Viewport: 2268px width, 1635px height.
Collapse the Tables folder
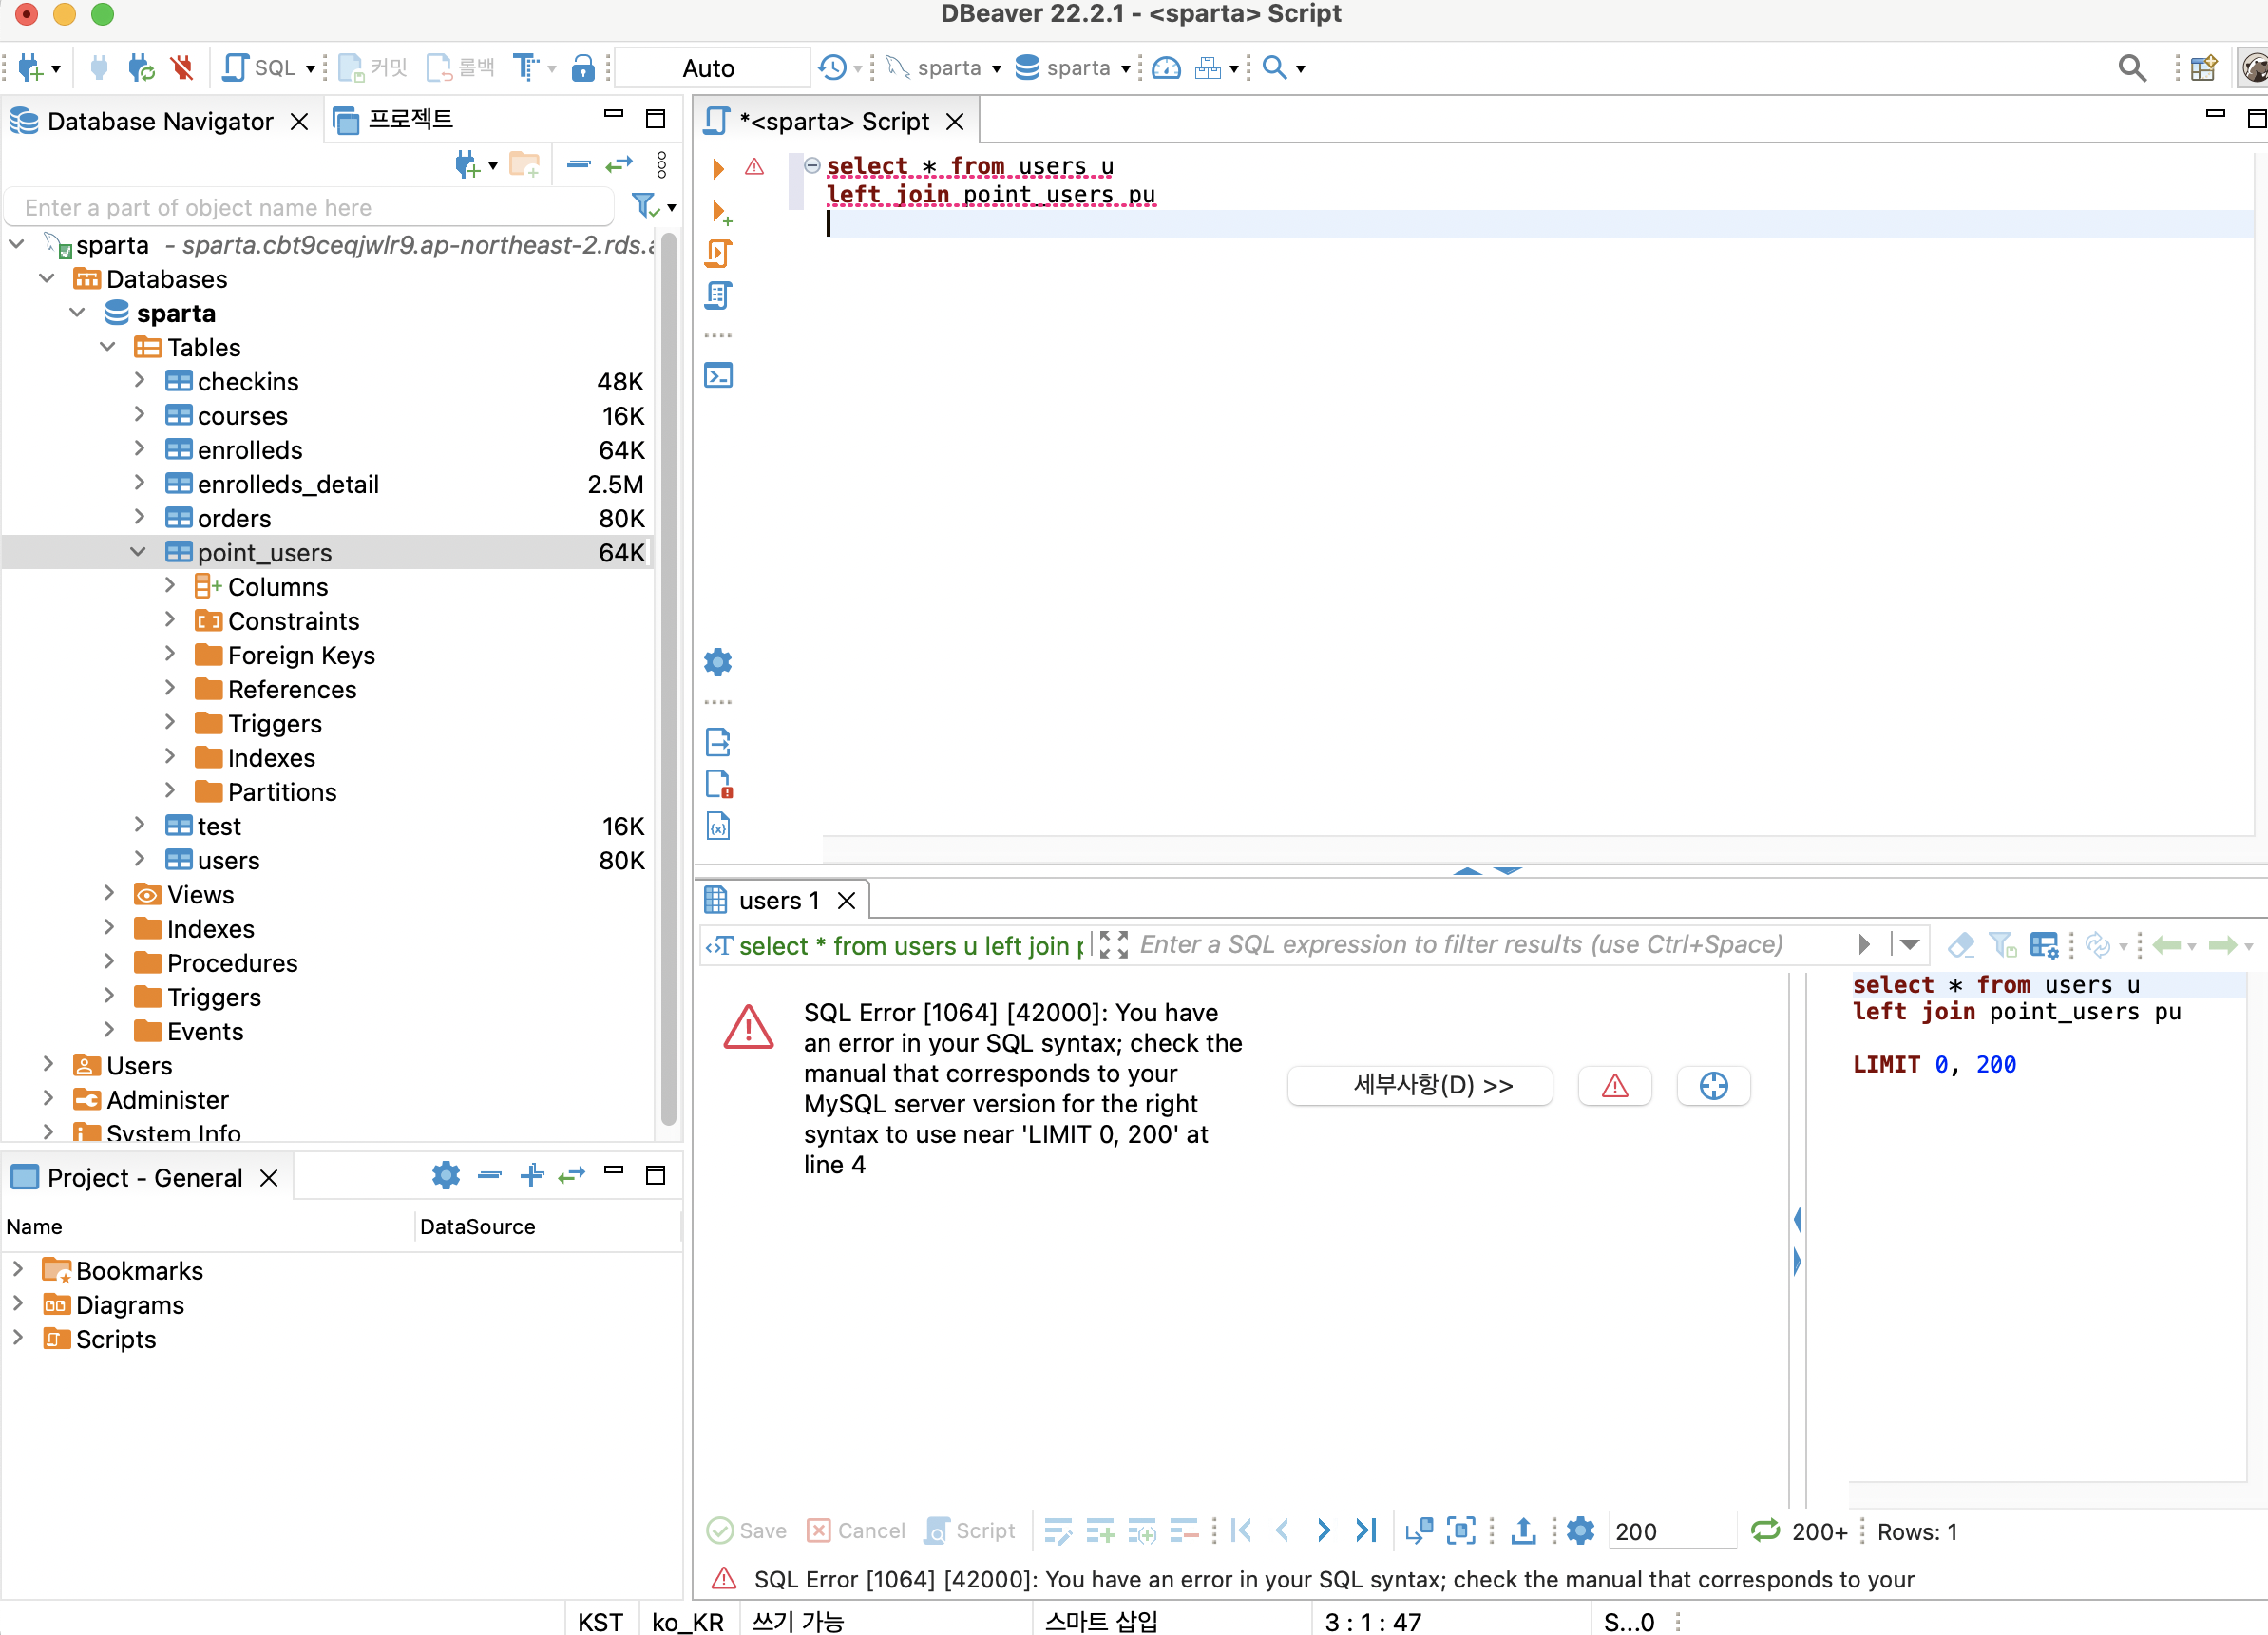pos(108,348)
